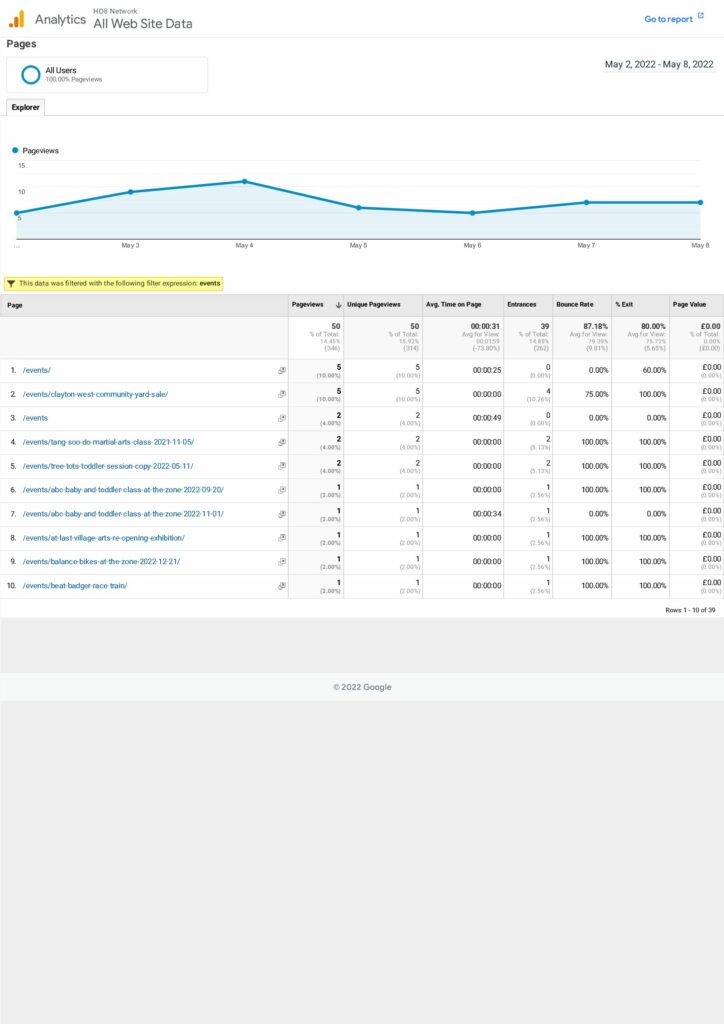Open the /events/at-last-village-arts-re-opening-exhibition/ page link
724x1024 pixels.
point(103,538)
